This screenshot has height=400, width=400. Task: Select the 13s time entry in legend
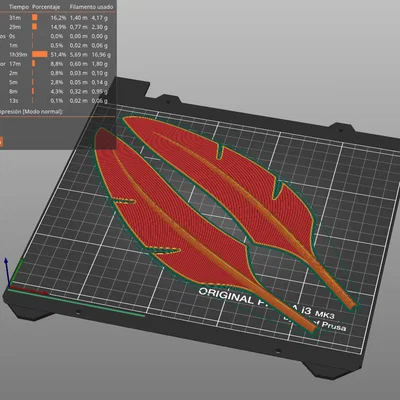pyautogui.click(x=14, y=100)
